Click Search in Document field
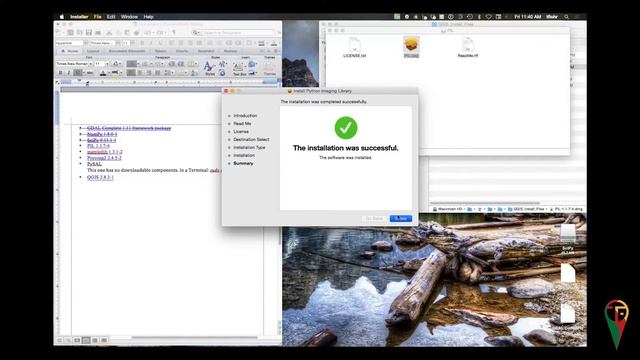This screenshot has width=640, height=360. point(233,32)
